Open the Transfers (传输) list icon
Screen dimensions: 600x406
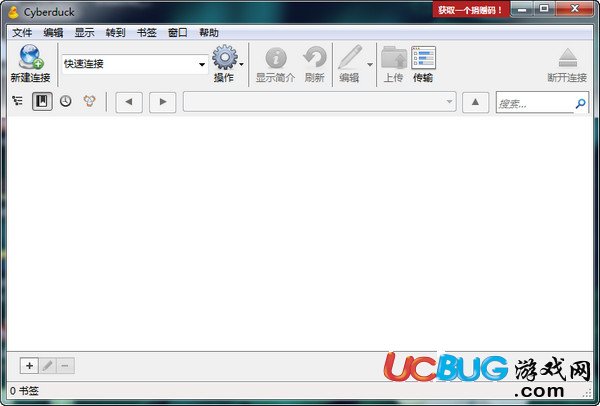coord(423,58)
